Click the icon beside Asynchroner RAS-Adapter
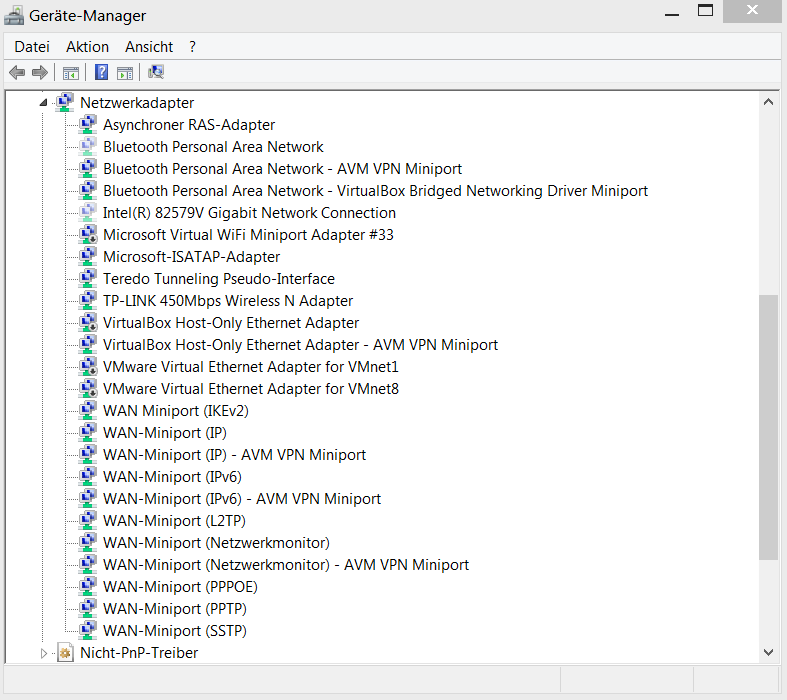The image size is (787, 700). point(88,124)
